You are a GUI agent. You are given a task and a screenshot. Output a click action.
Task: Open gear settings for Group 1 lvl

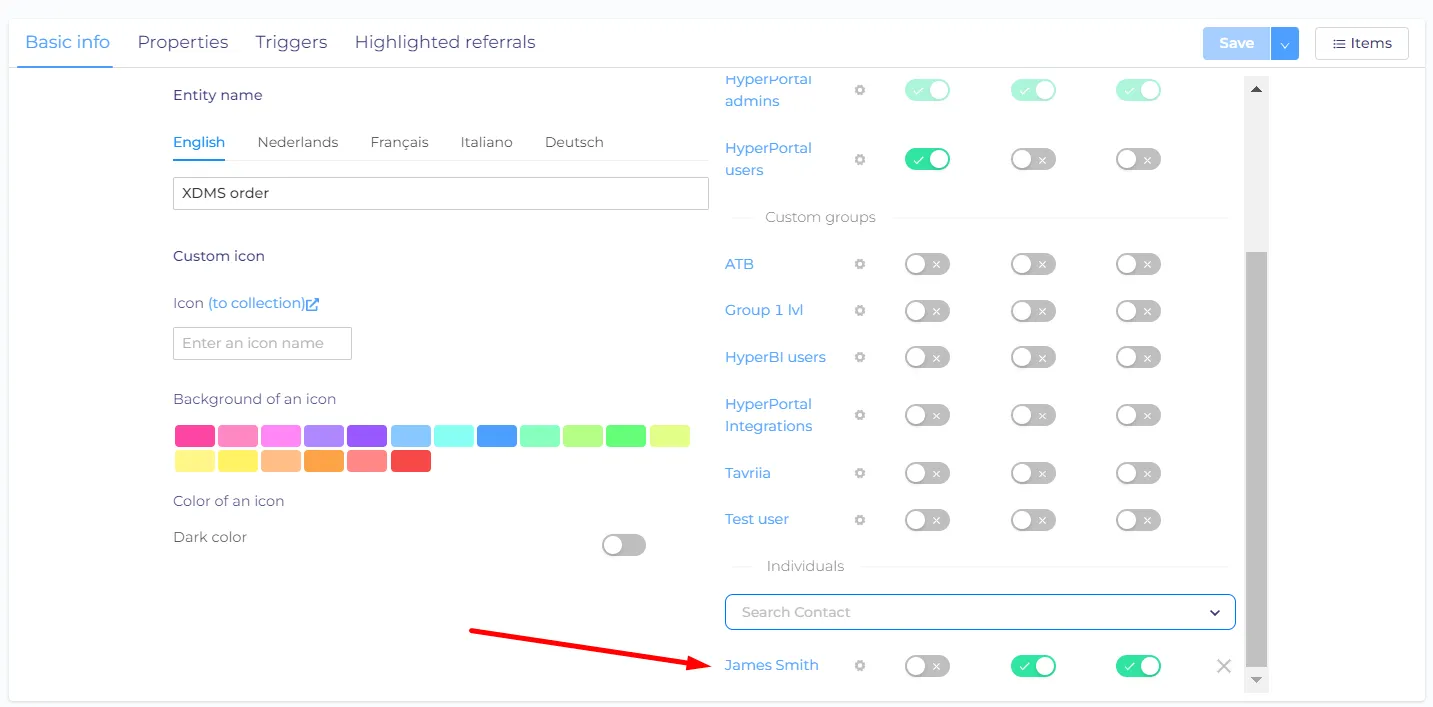click(x=859, y=311)
